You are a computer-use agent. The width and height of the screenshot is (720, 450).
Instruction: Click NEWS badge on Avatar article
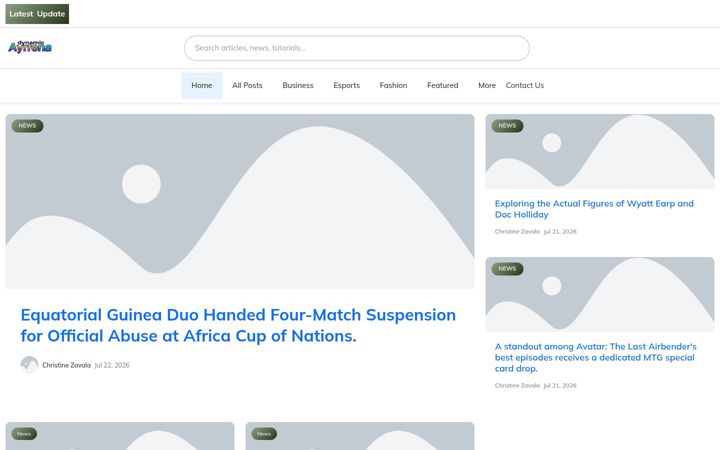click(x=507, y=269)
